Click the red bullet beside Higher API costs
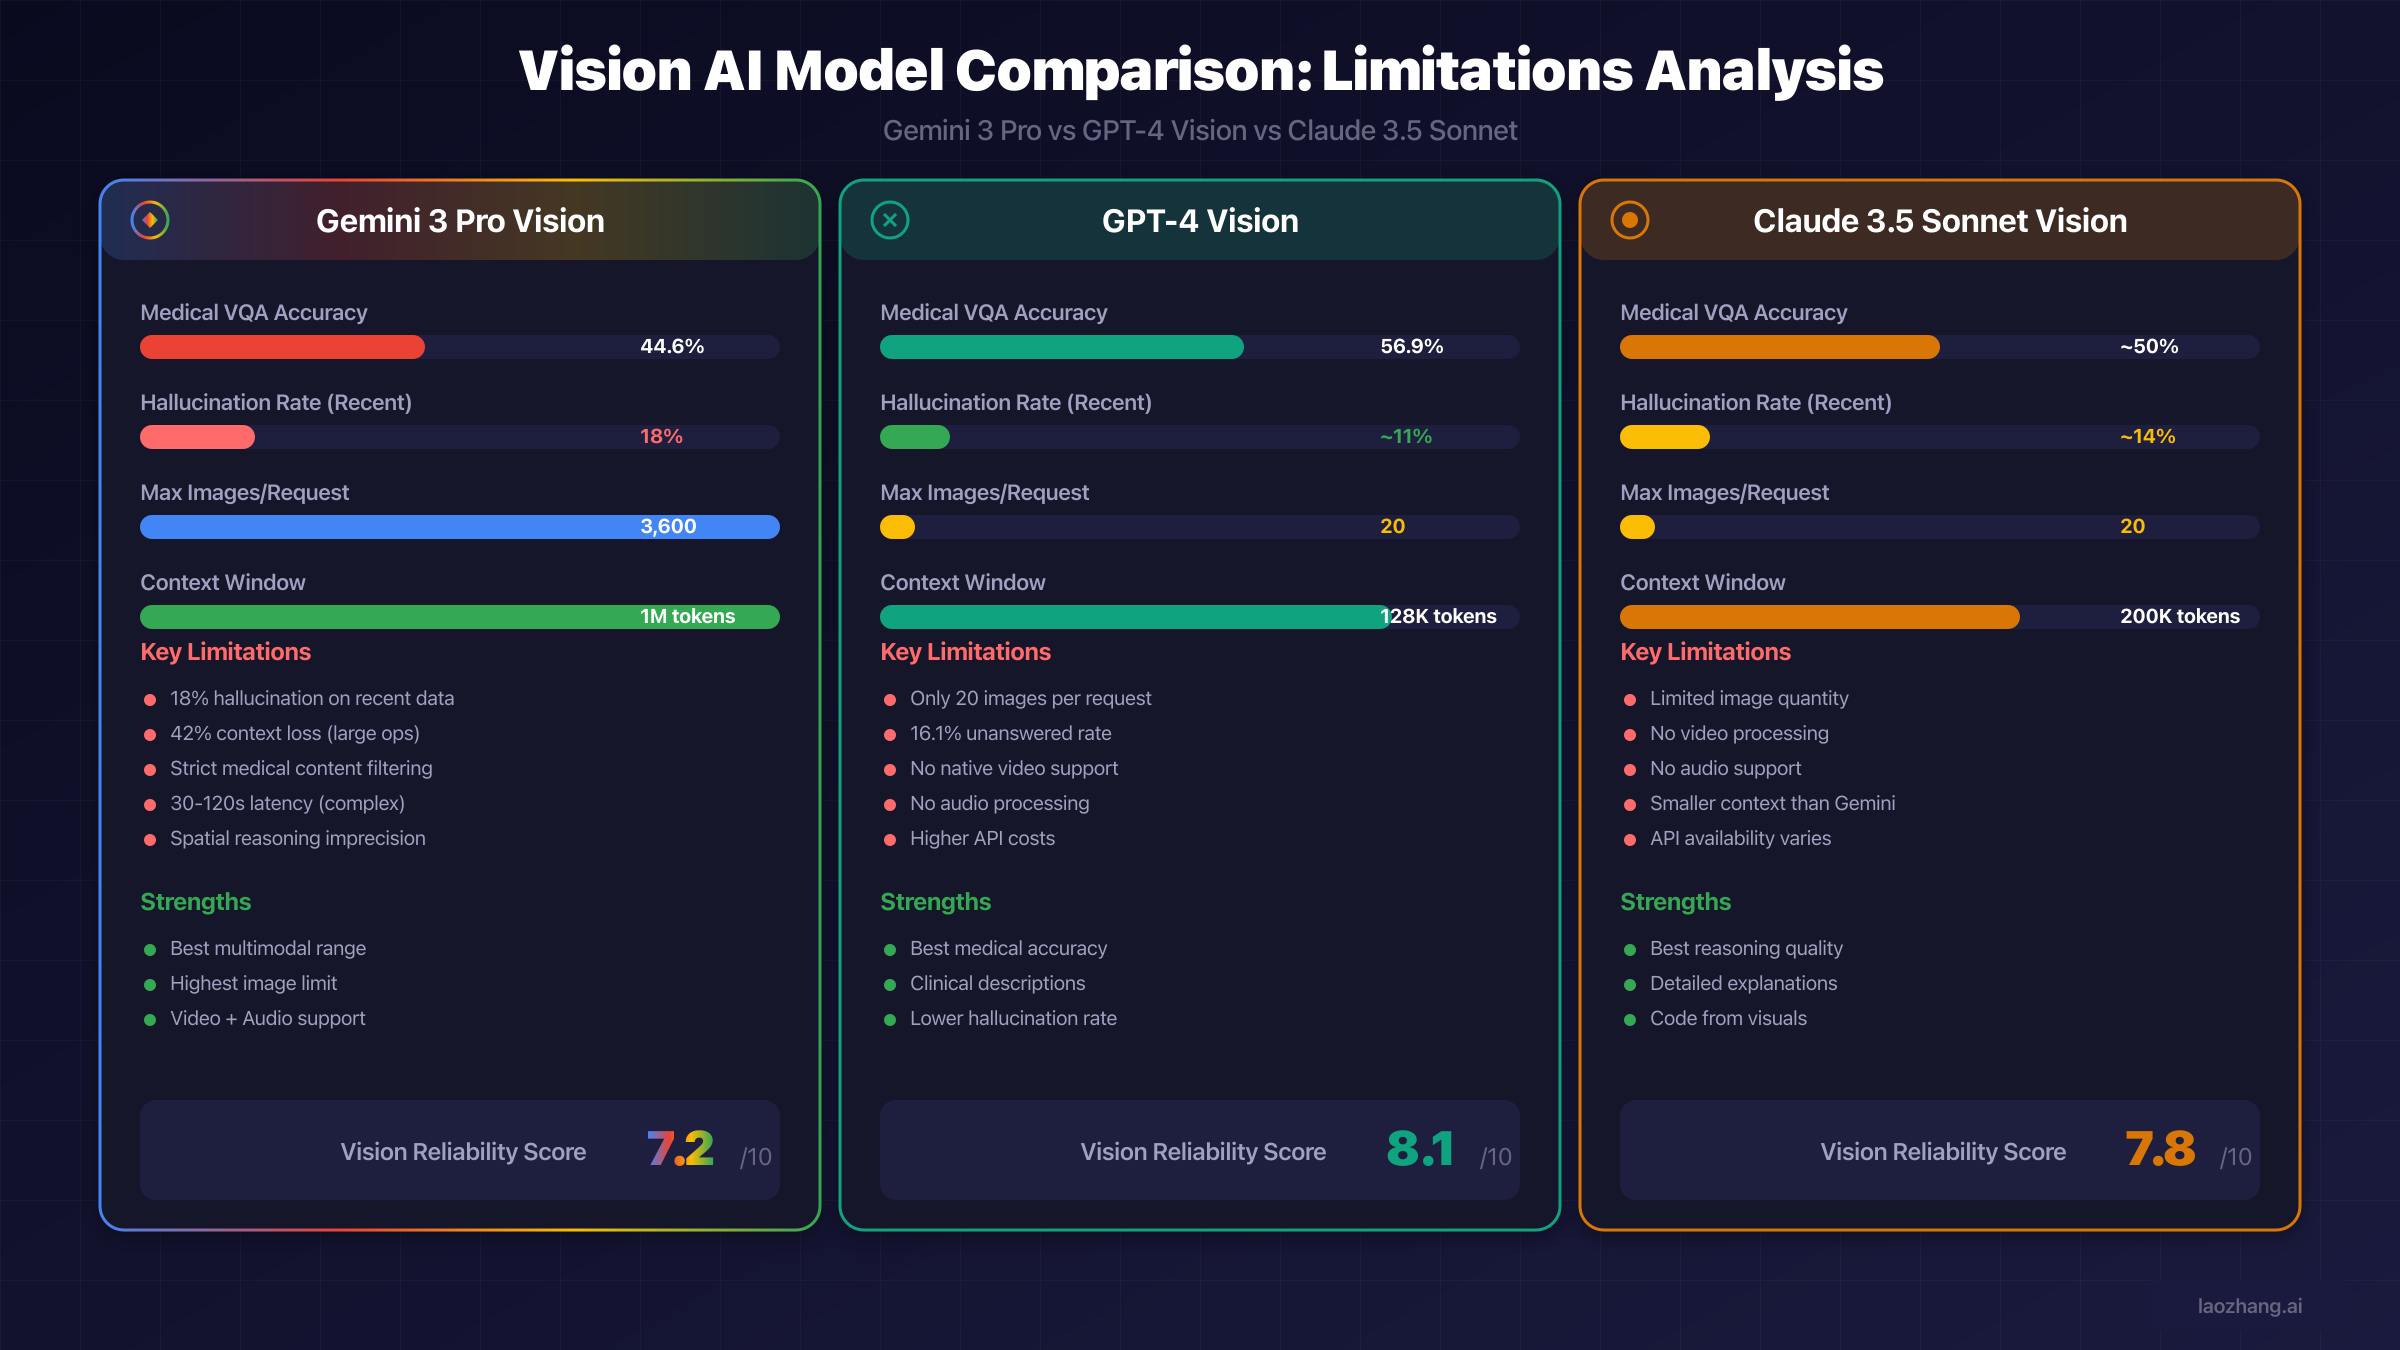This screenshot has width=2400, height=1350. coord(892,839)
